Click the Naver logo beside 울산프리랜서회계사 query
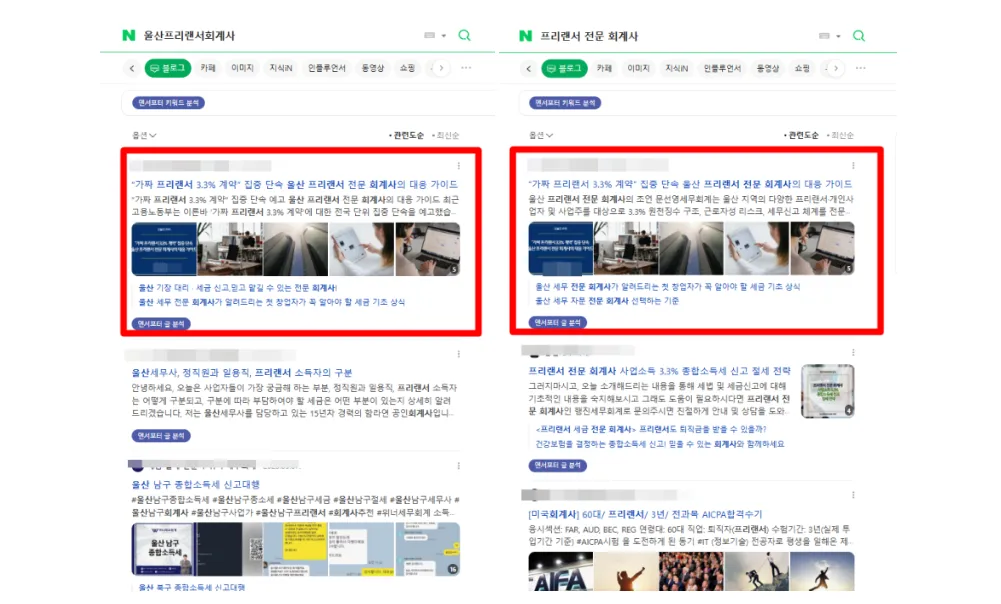Screen dimensions: 1001x604 [x=129, y=36]
